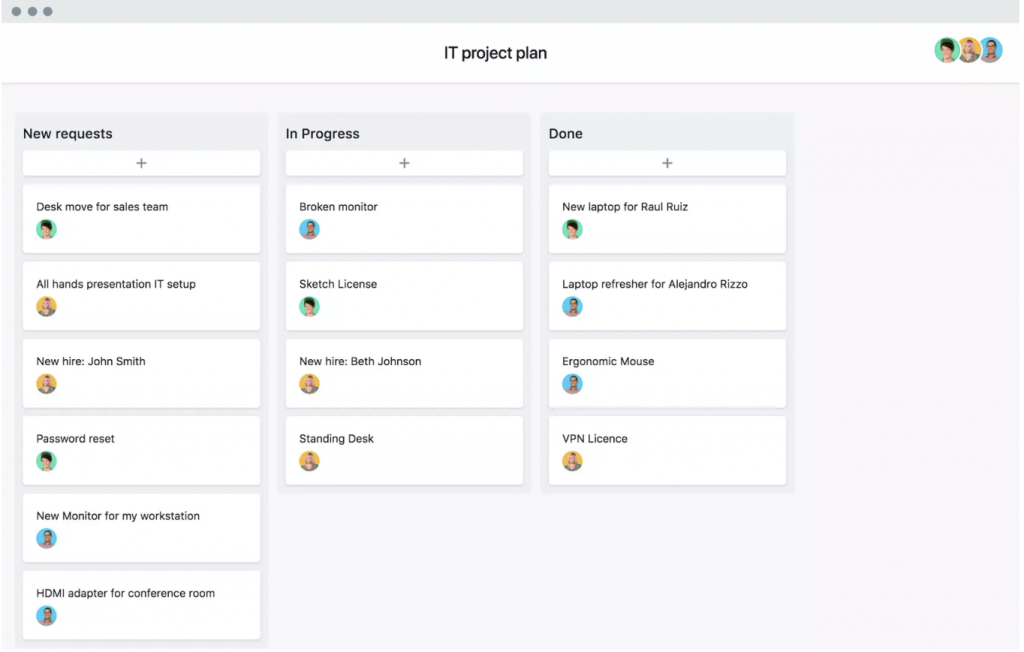
Task: Click the avatar on the Password reset card
Action: tap(46, 461)
